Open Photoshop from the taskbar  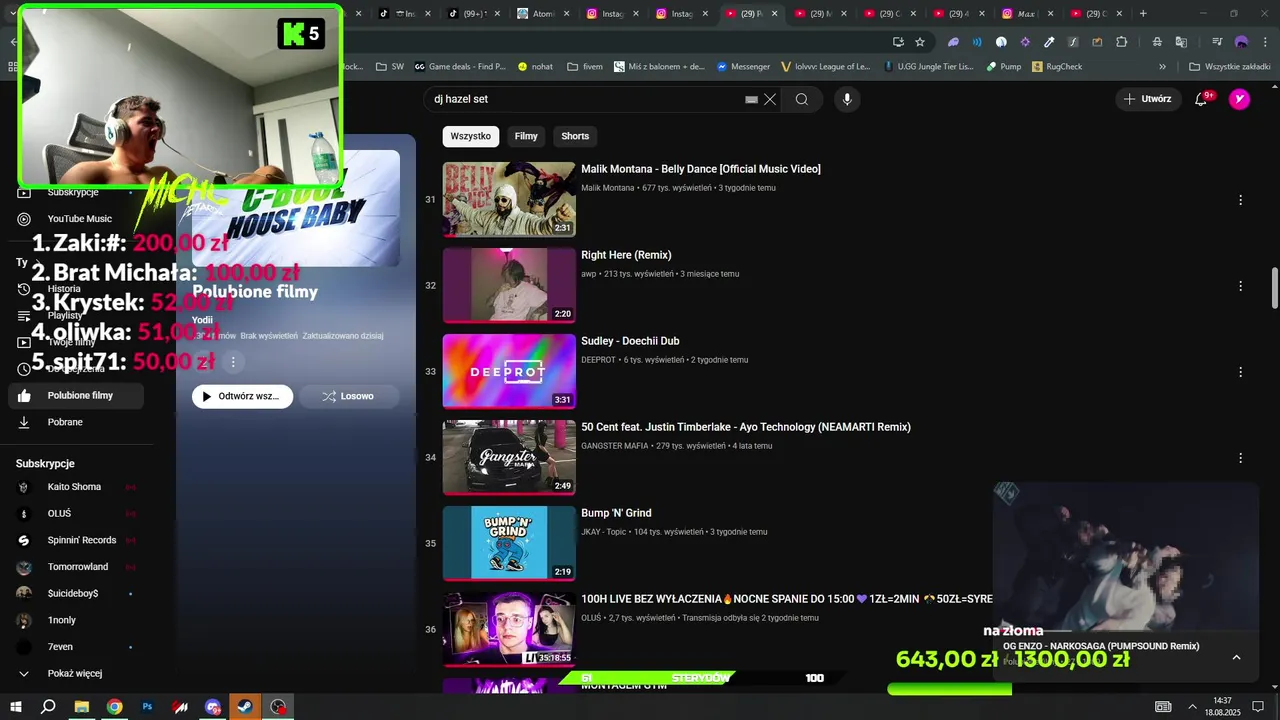pyautogui.click(x=147, y=706)
